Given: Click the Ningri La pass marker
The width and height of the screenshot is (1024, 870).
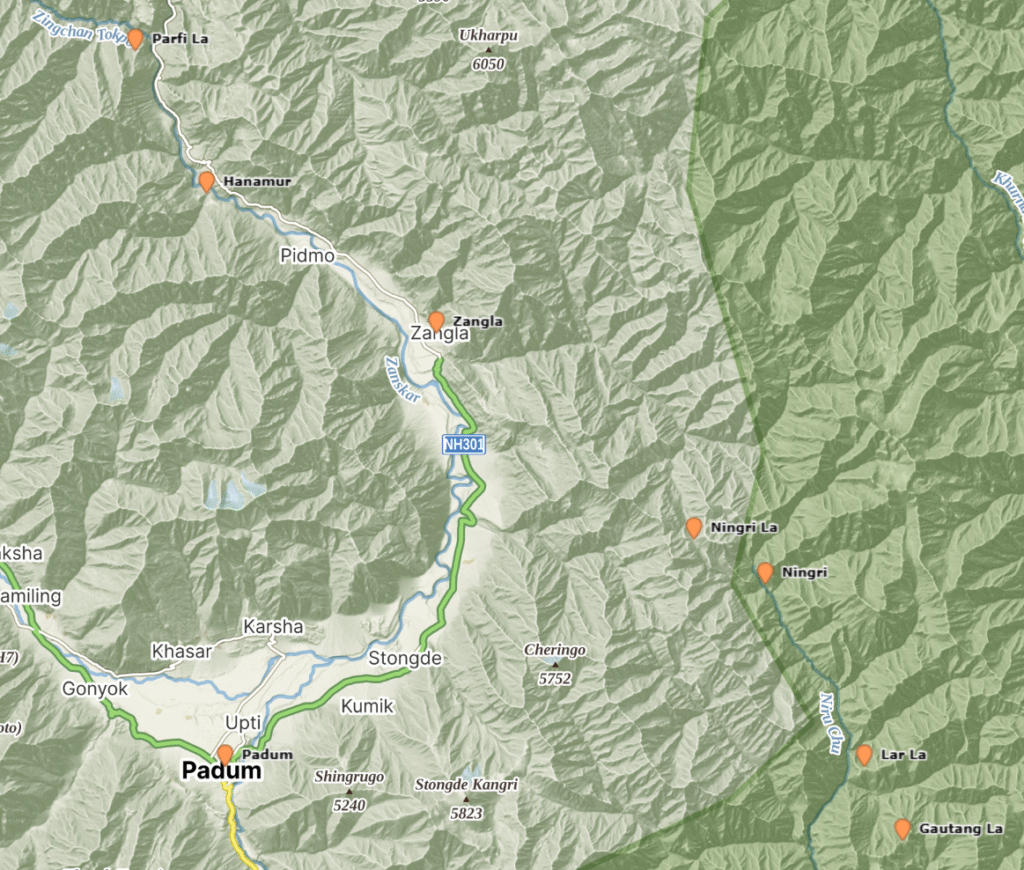Looking at the screenshot, I should (694, 527).
